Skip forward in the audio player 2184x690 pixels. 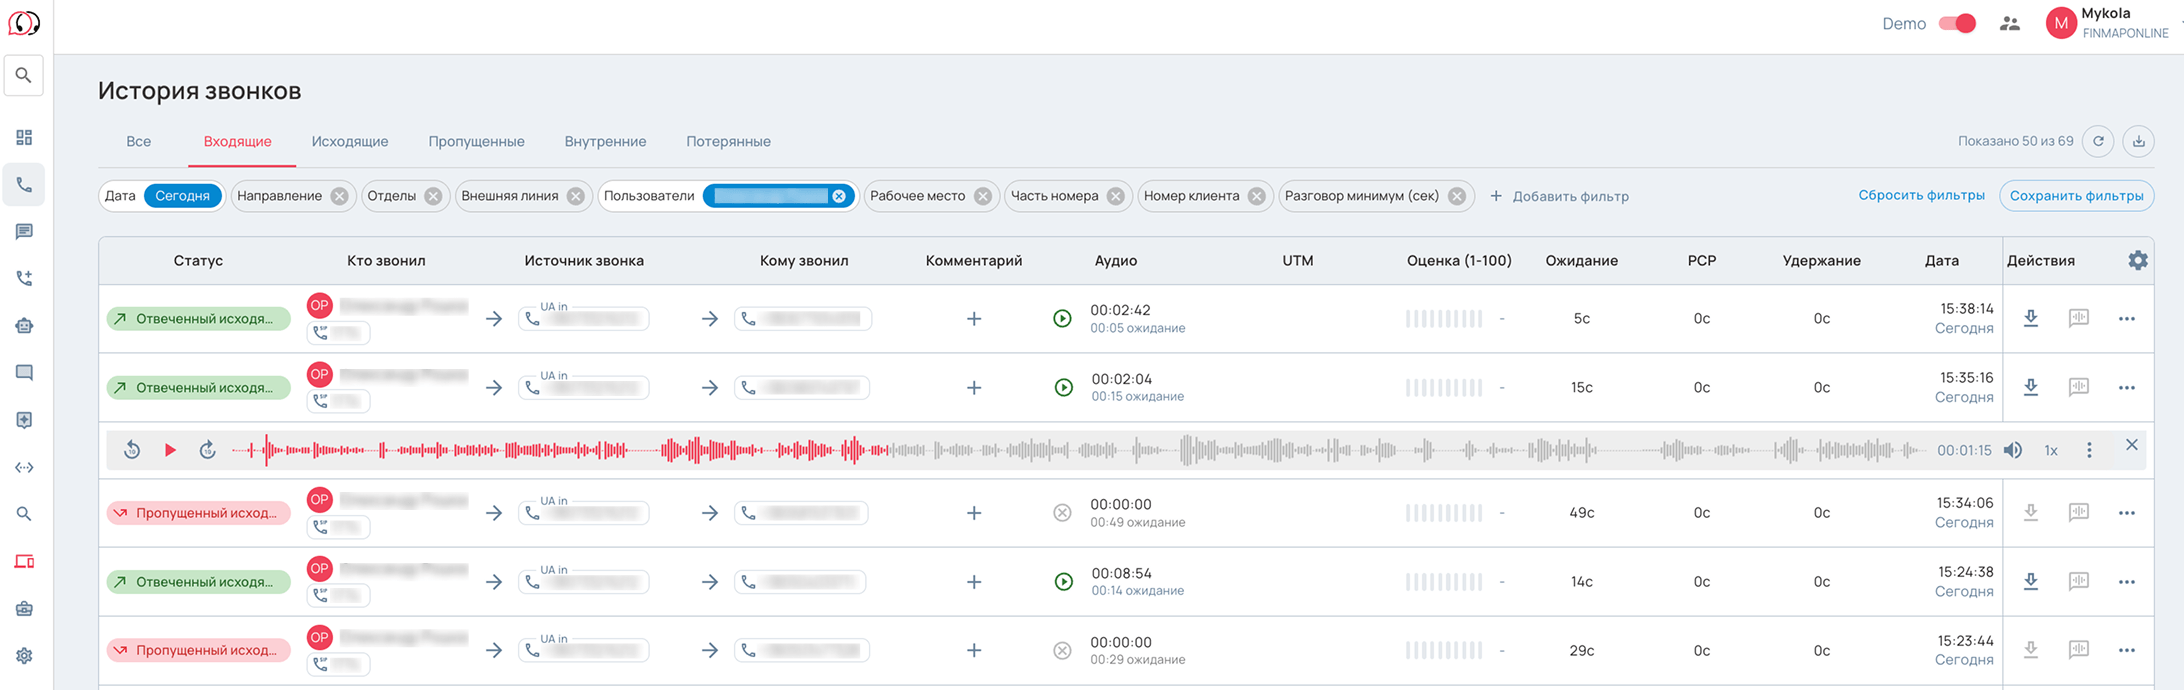coord(207,451)
